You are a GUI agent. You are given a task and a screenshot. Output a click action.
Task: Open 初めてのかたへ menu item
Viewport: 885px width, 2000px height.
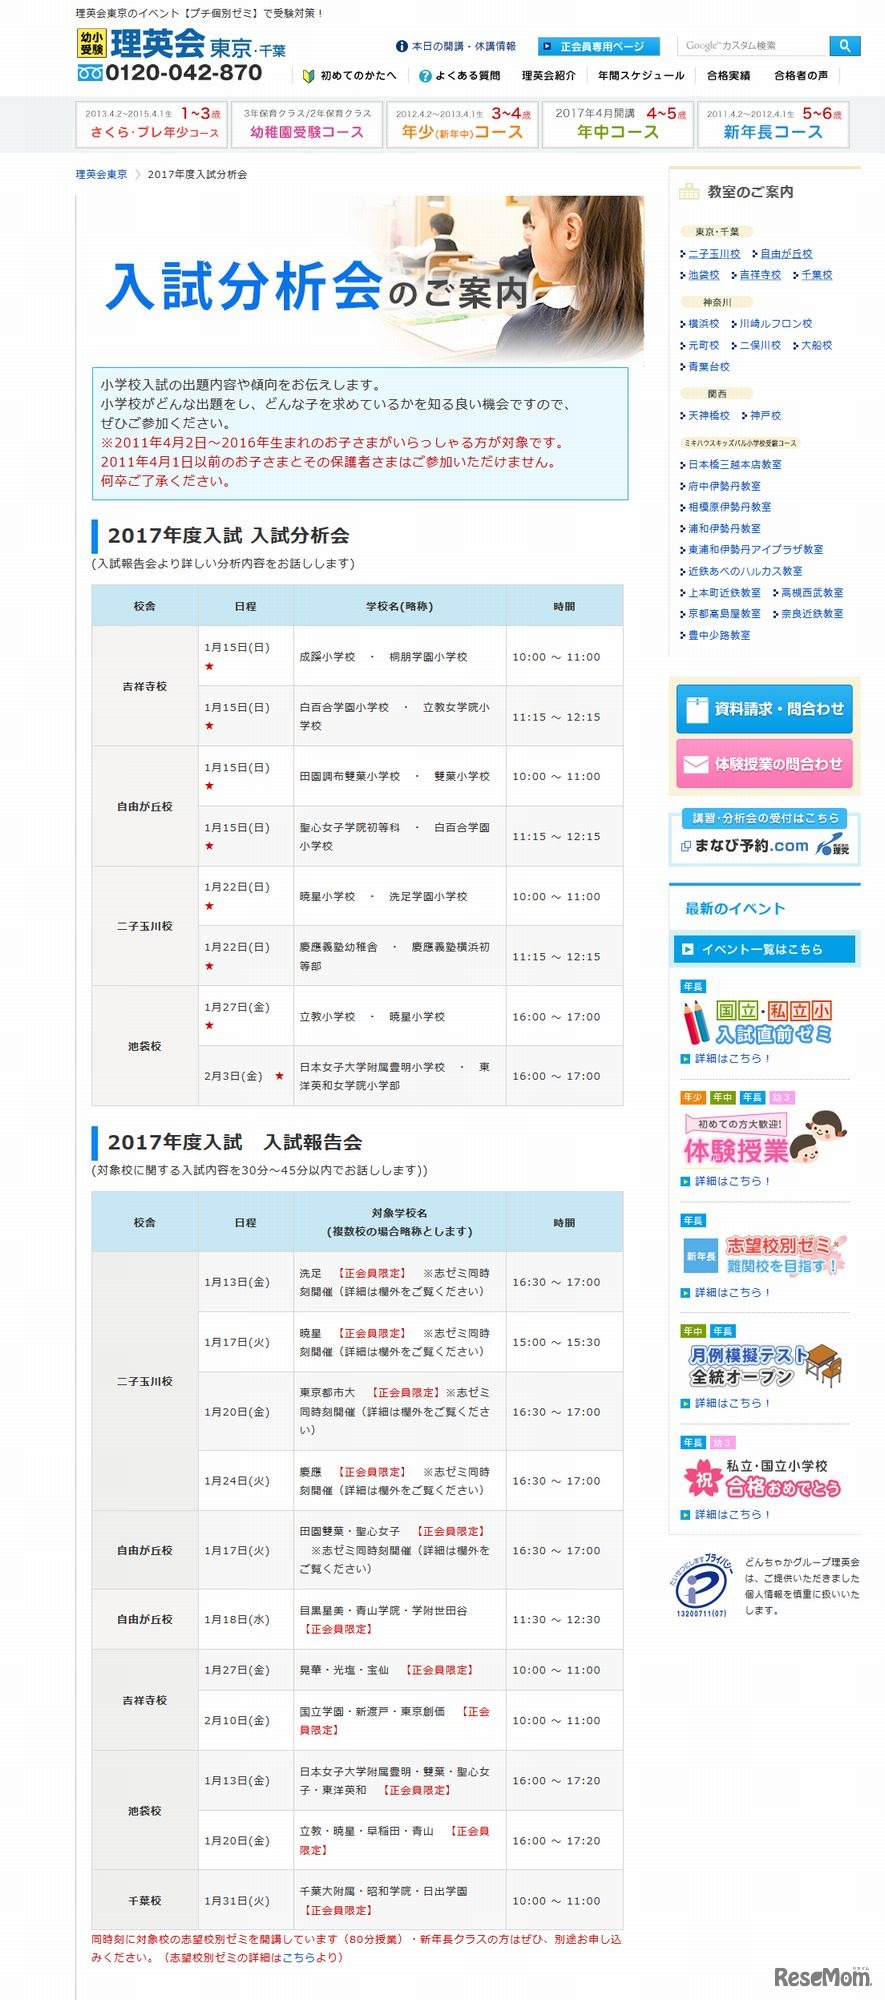[351, 75]
